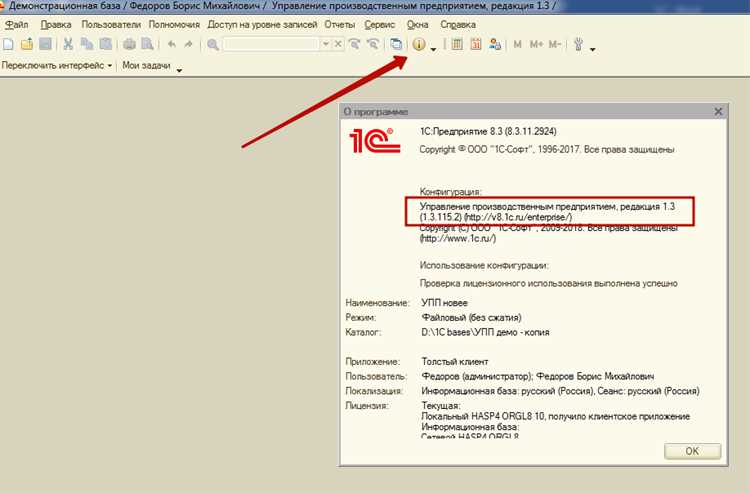Expand the toolbar options arrow after info icon
Viewport: 750px width, 493px height.
click(433, 49)
